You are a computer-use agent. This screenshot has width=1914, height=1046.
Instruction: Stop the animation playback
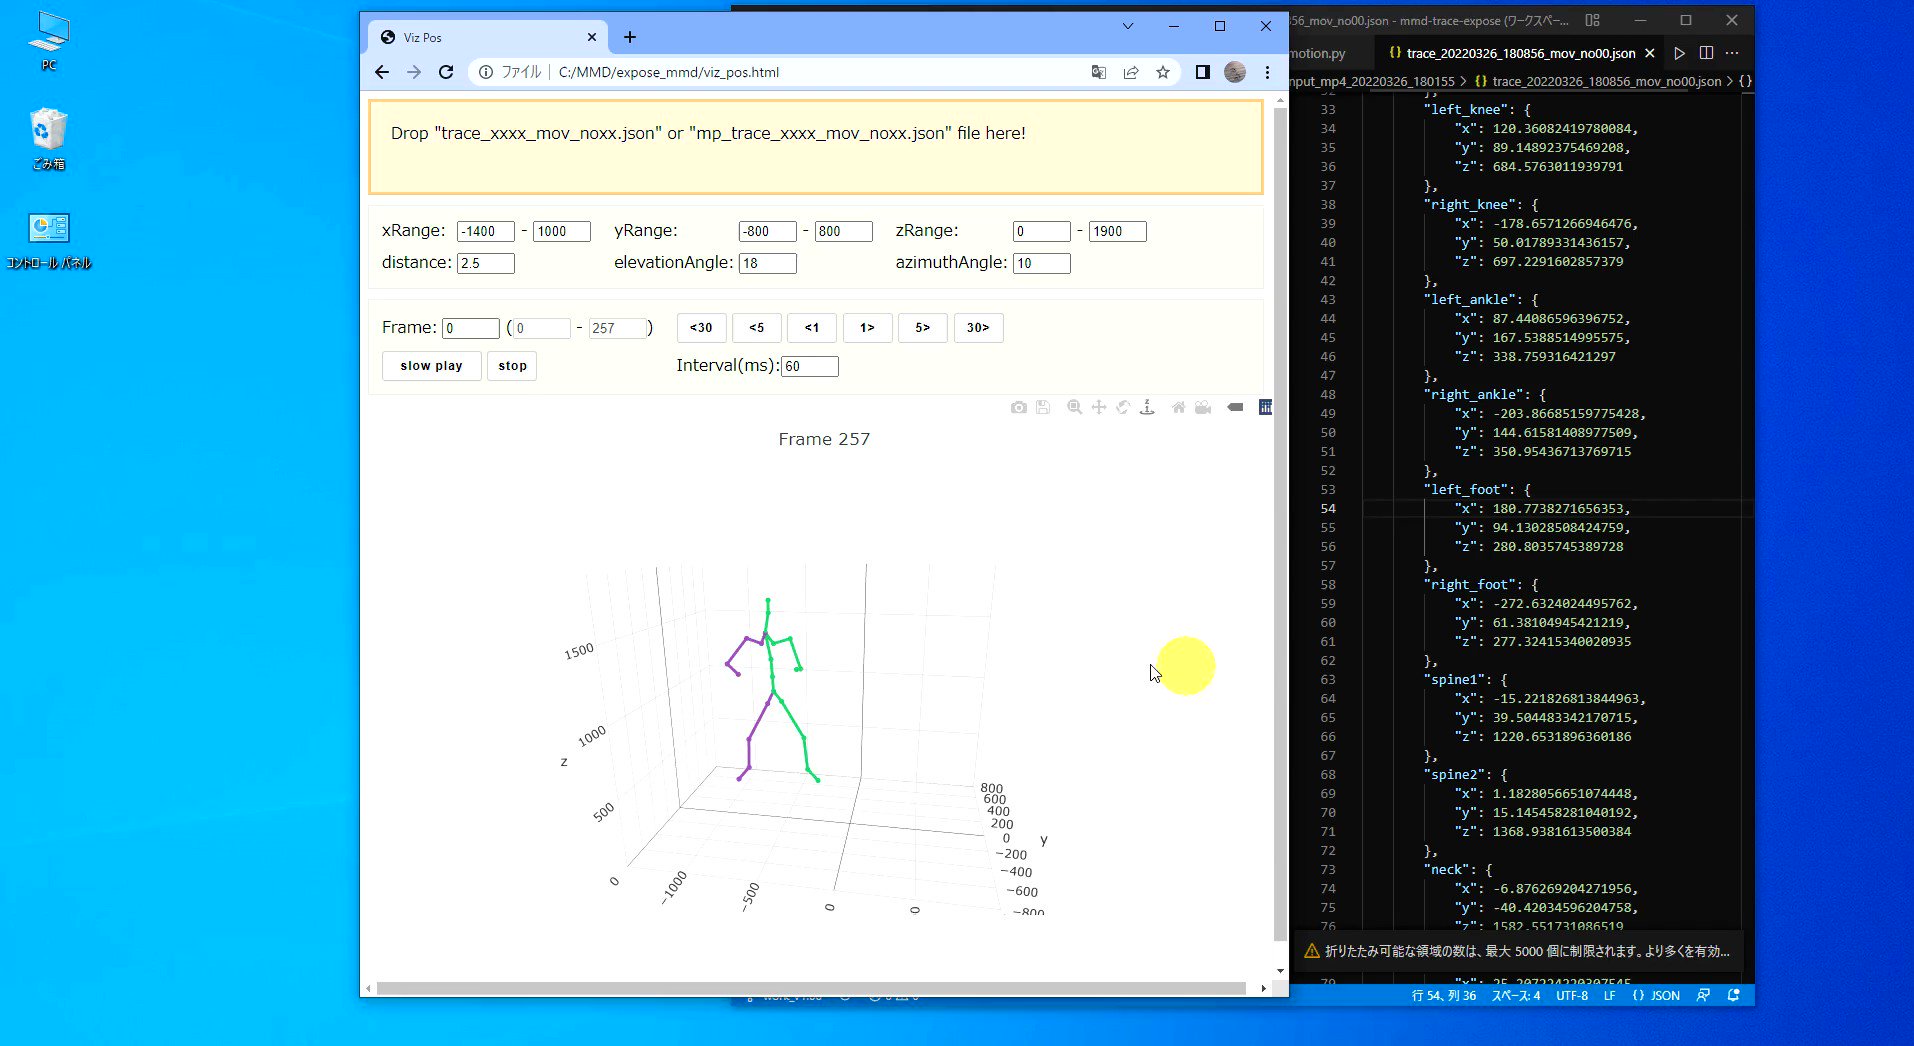512,366
